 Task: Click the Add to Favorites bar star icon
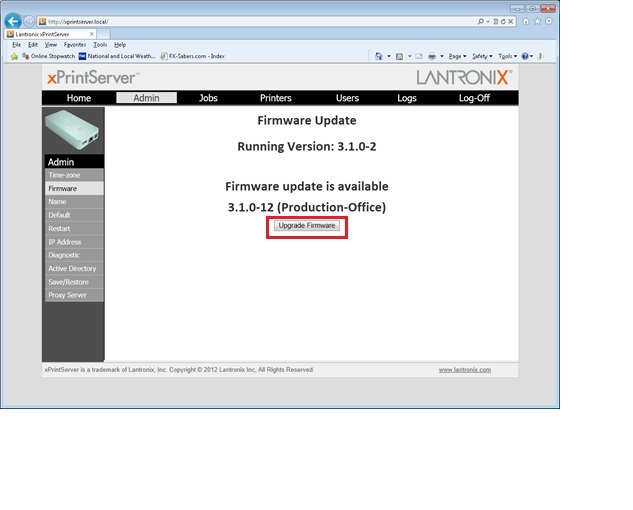click(14, 56)
